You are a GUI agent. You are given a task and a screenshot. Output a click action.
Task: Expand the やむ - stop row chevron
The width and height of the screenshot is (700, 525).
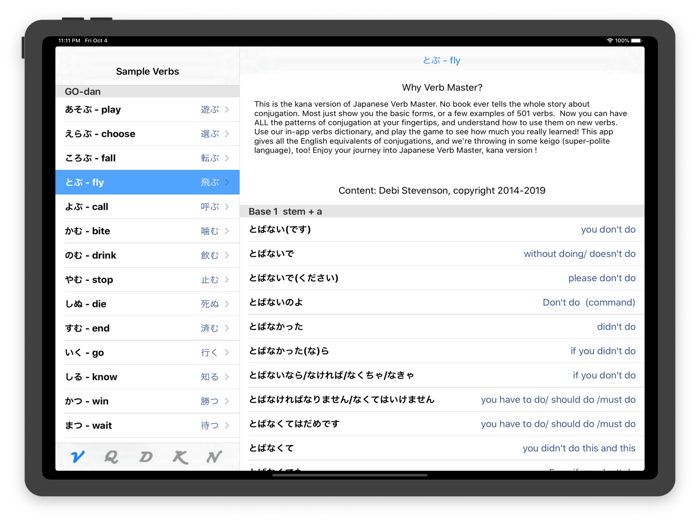point(227,279)
